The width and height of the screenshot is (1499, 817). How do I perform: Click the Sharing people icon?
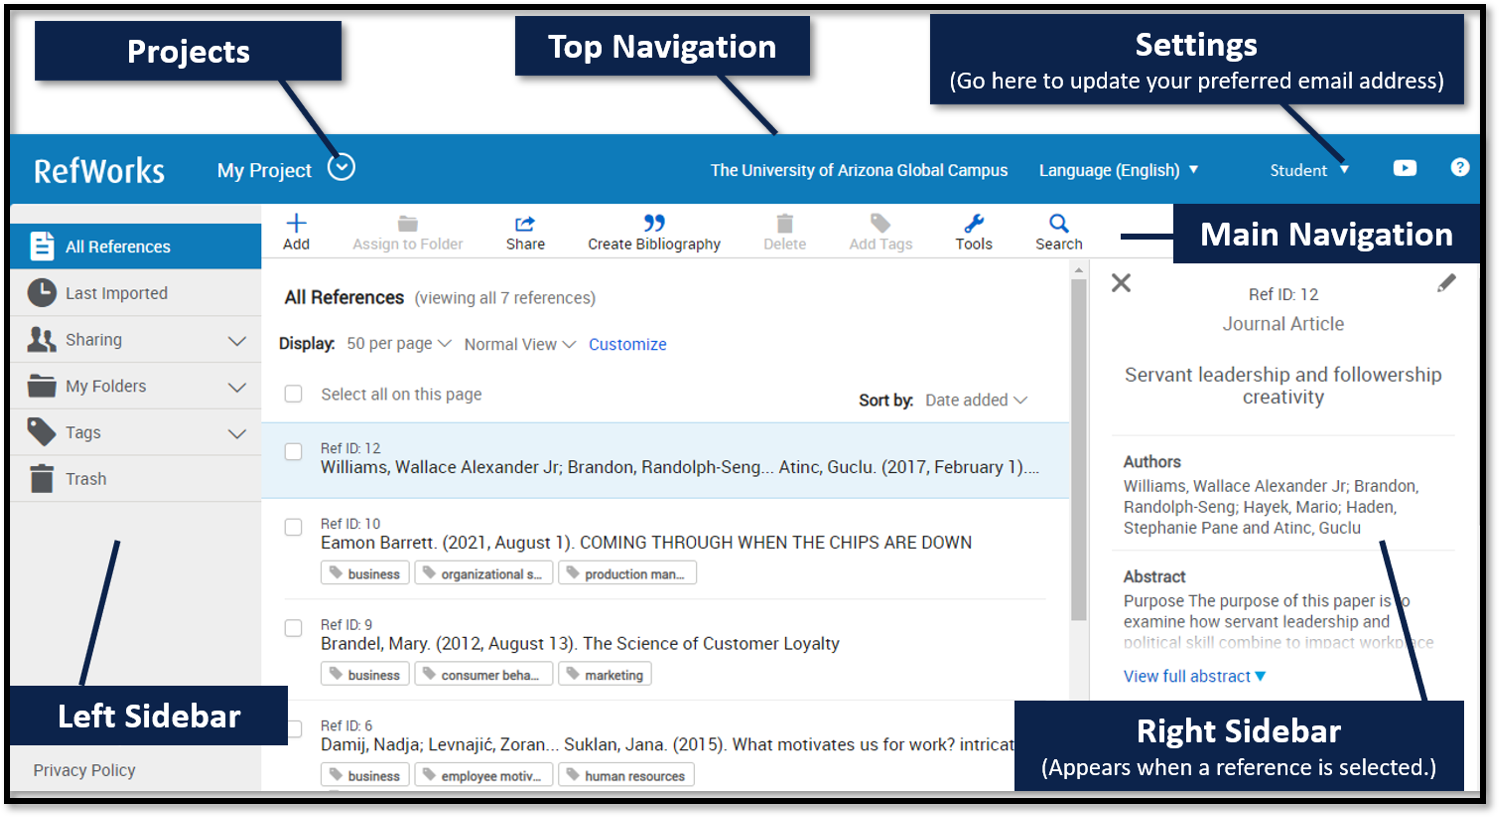42,340
